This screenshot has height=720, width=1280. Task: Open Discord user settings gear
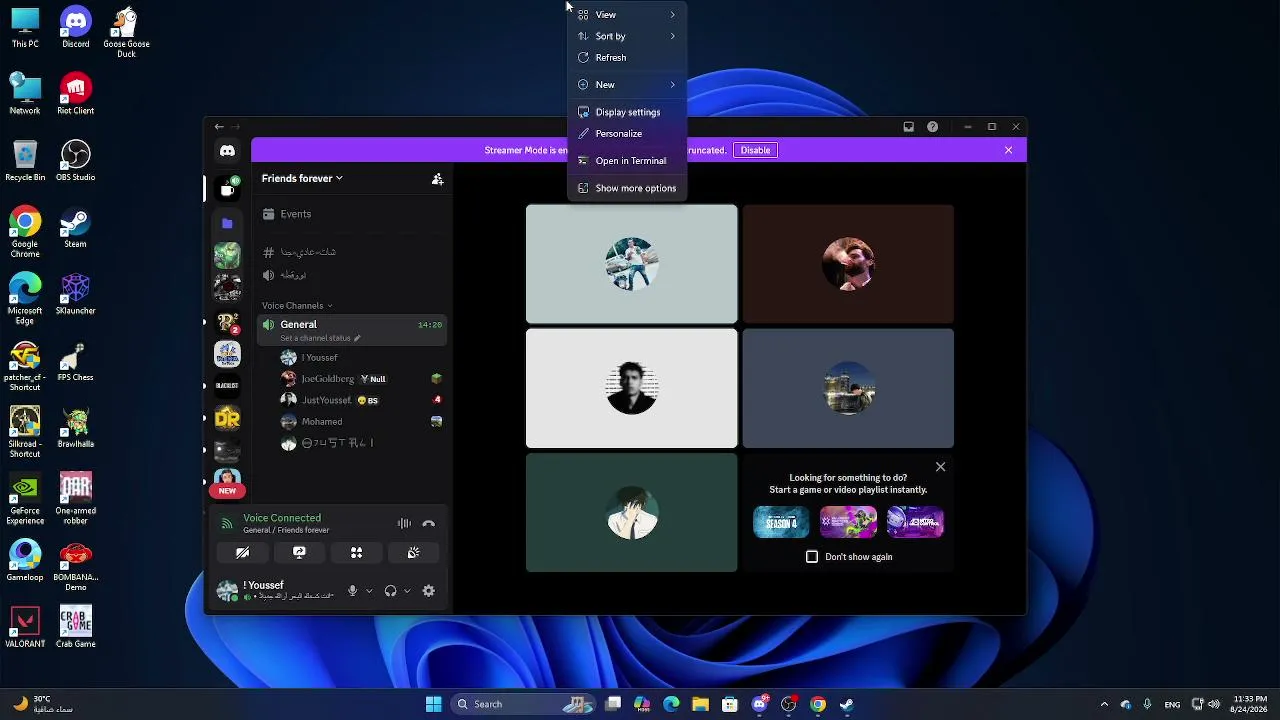(428, 591)
